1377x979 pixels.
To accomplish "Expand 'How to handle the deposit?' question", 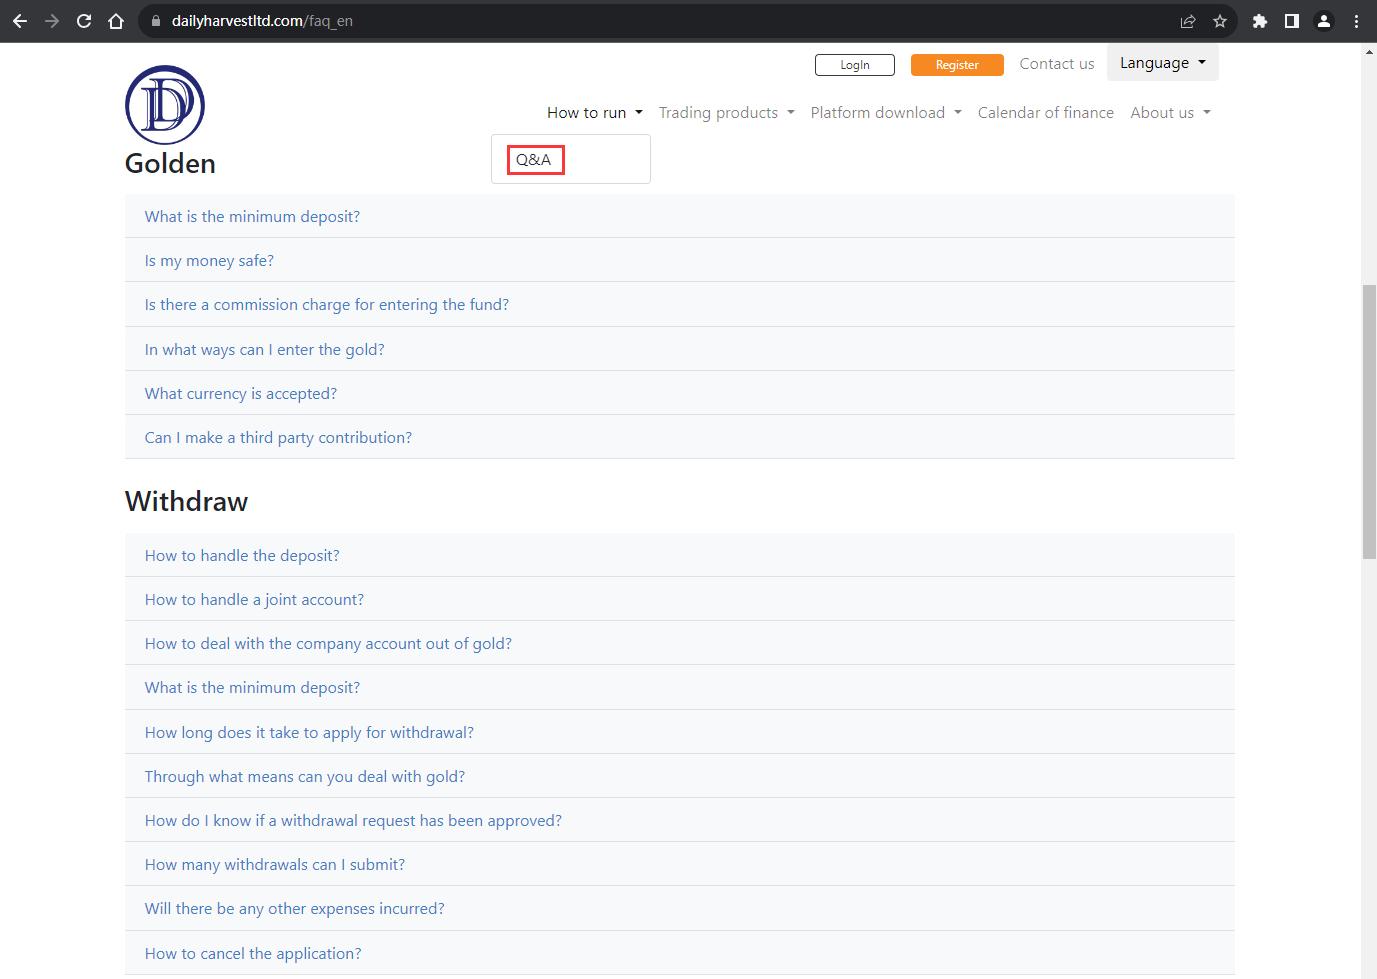I will (680, 555).
